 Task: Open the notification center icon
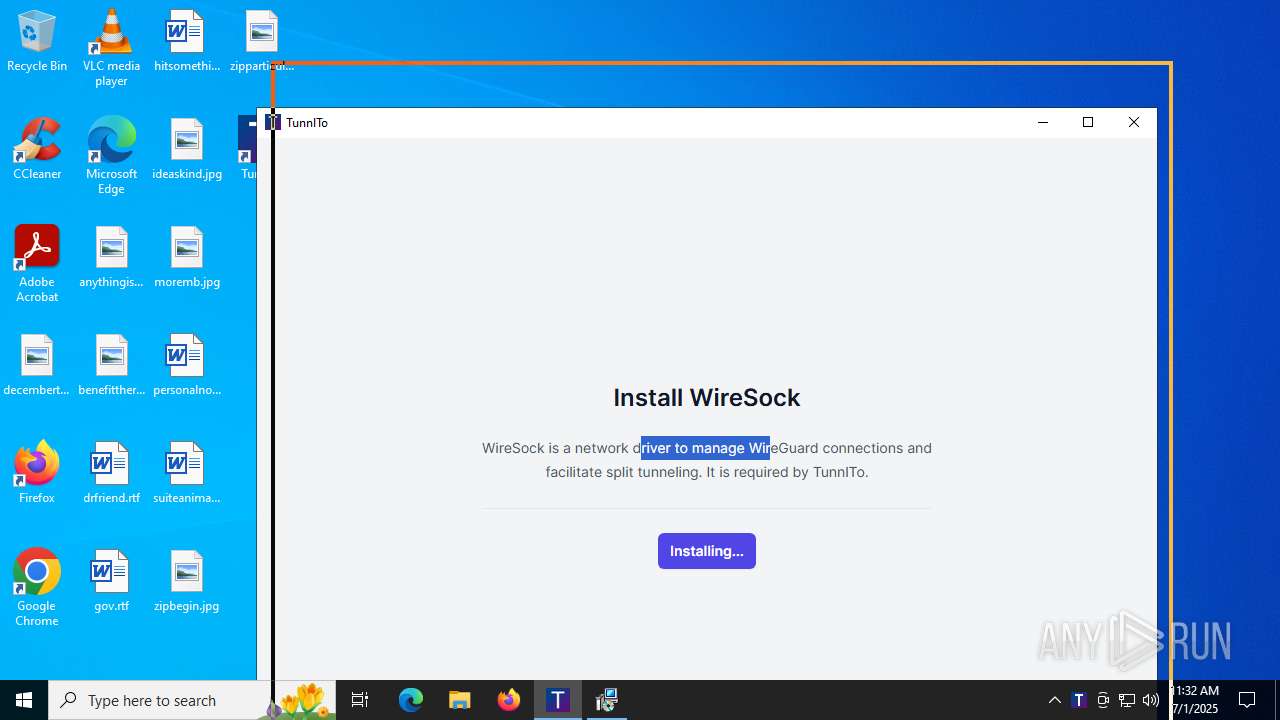(x=1247, y=700)
